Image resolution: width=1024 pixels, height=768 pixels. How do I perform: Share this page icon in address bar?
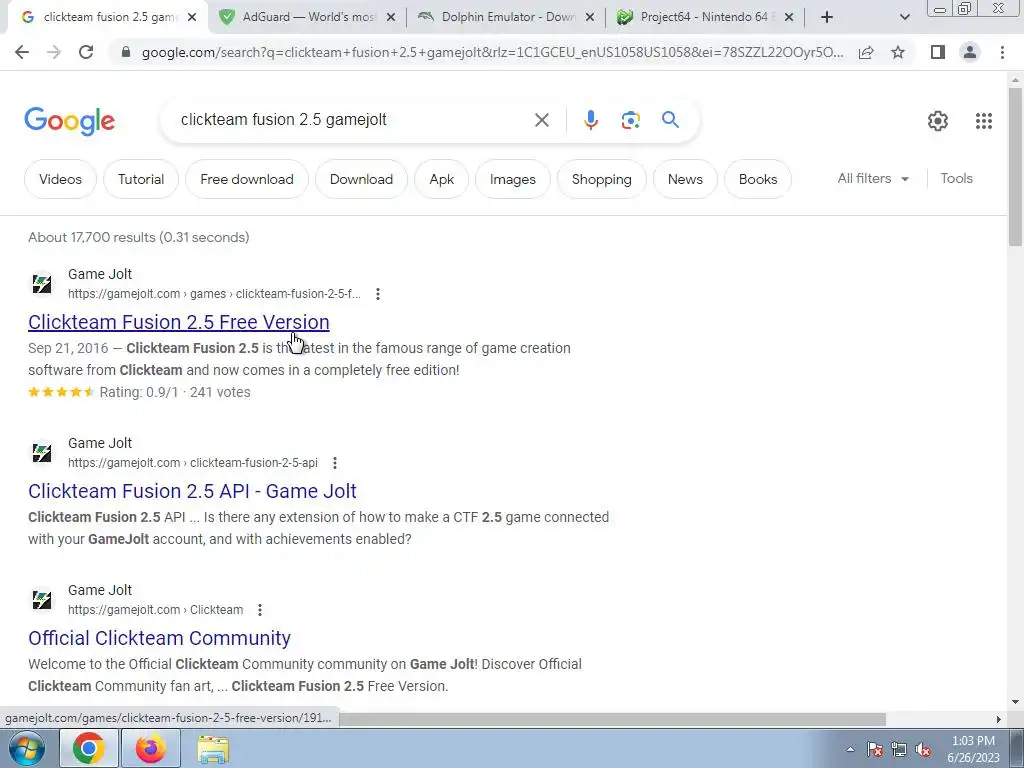click(866, 52)
